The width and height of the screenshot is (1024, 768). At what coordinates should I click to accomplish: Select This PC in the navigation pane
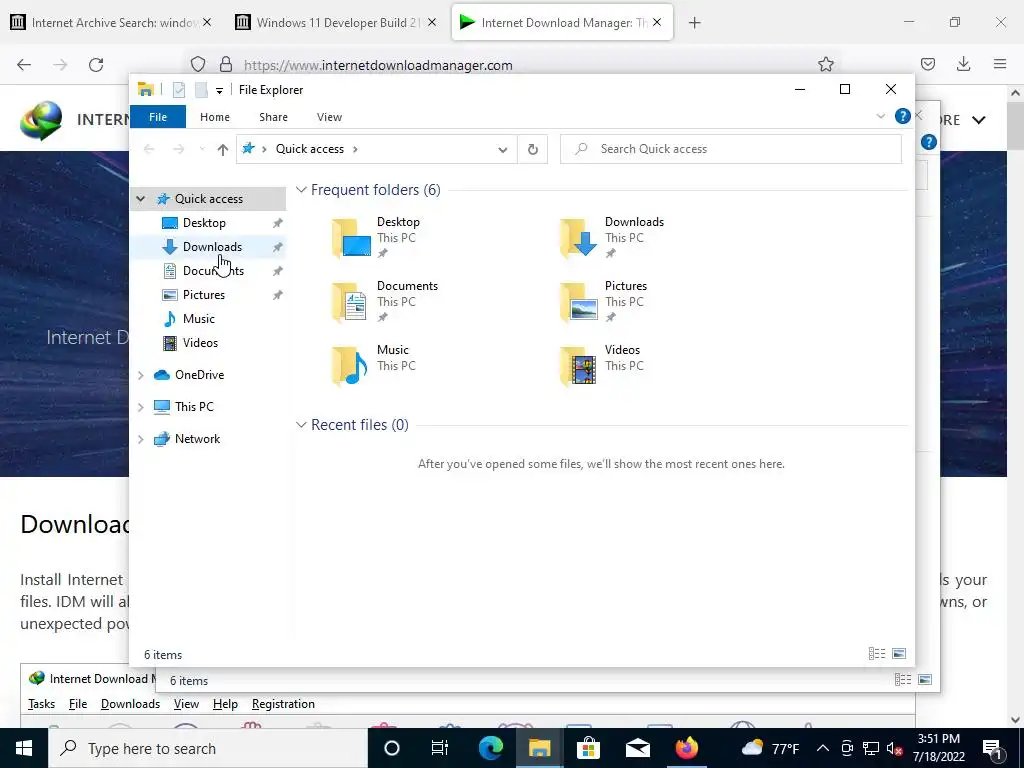194,407
